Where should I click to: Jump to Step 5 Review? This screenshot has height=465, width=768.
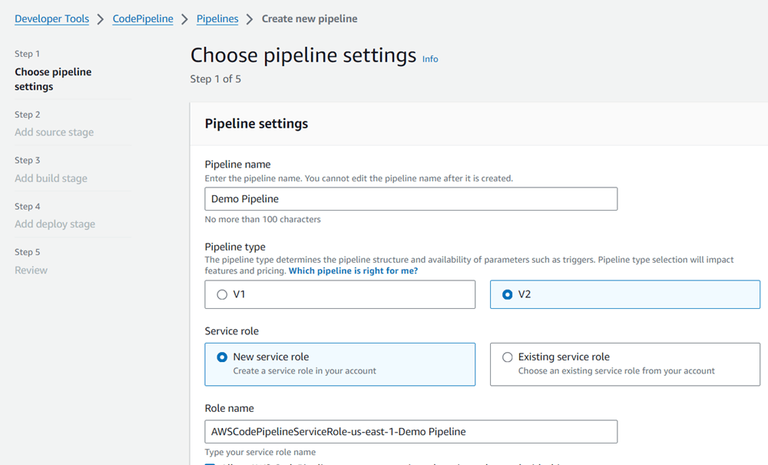tap(31, 270)
